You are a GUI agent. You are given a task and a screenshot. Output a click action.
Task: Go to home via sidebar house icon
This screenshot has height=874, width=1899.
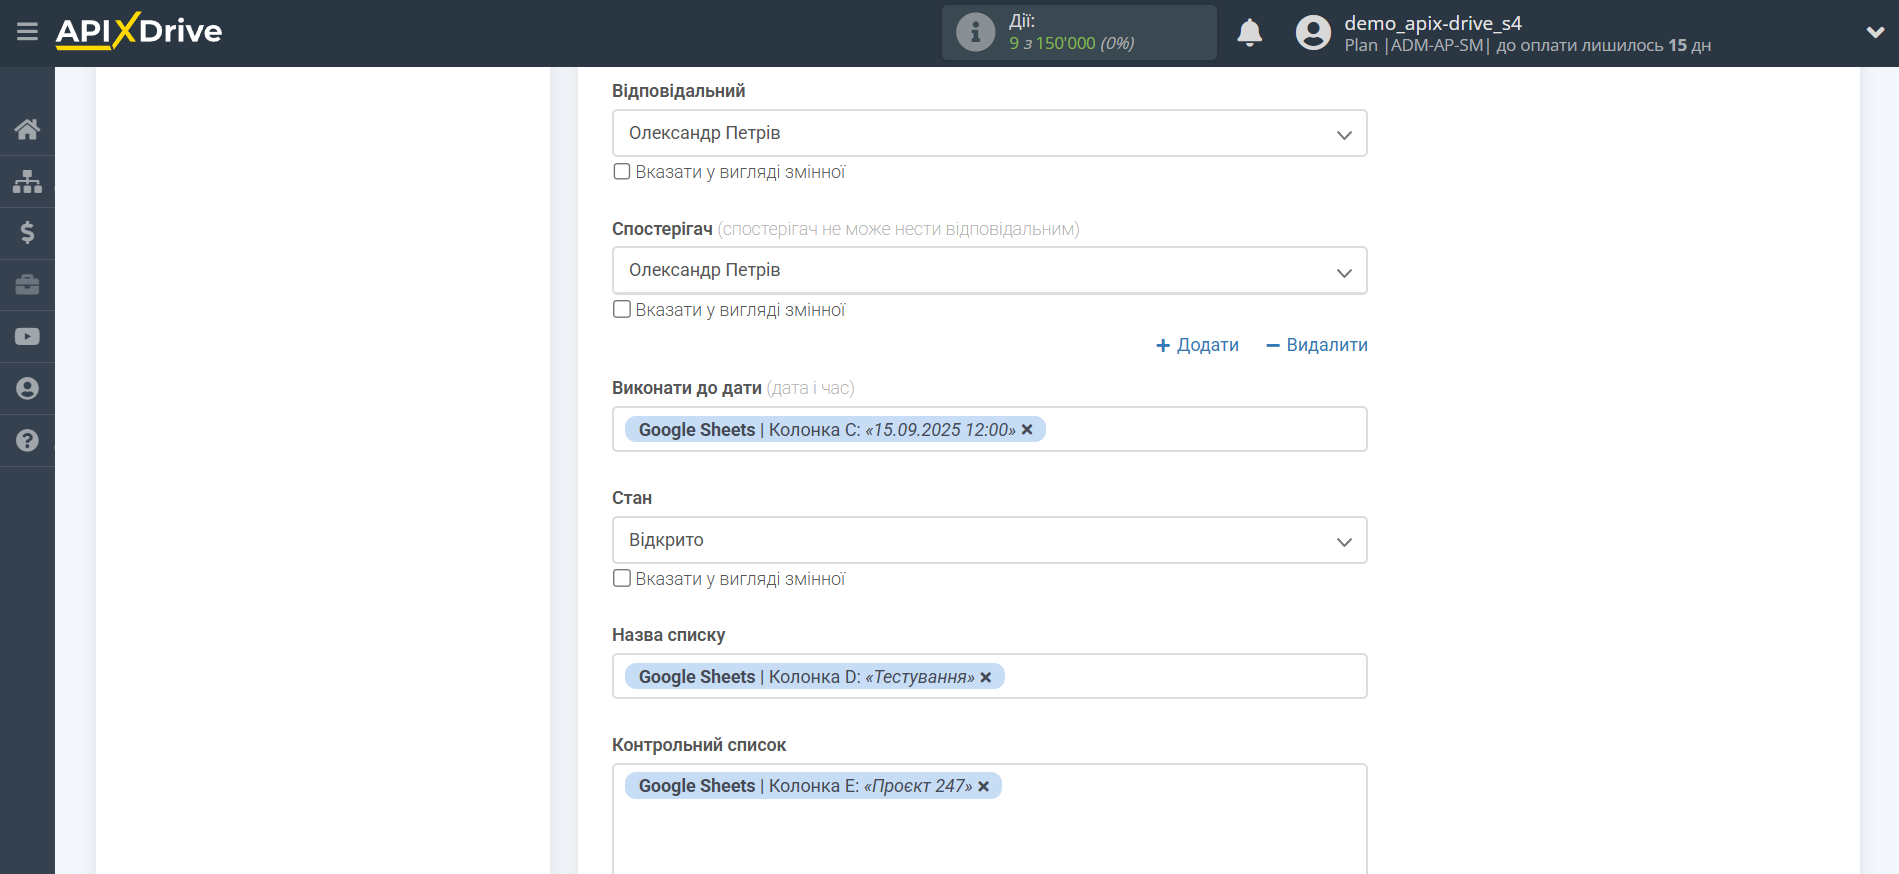[27, 129]
